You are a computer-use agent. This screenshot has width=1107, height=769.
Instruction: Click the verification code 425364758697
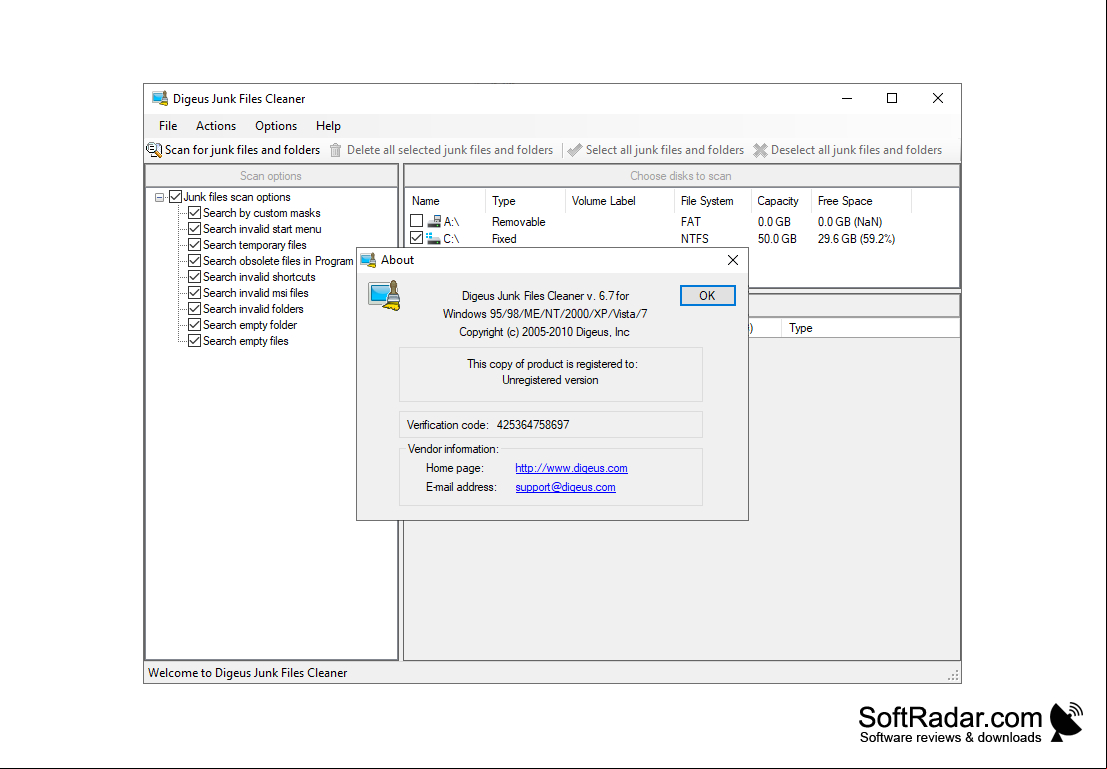[x=533, y=425]
